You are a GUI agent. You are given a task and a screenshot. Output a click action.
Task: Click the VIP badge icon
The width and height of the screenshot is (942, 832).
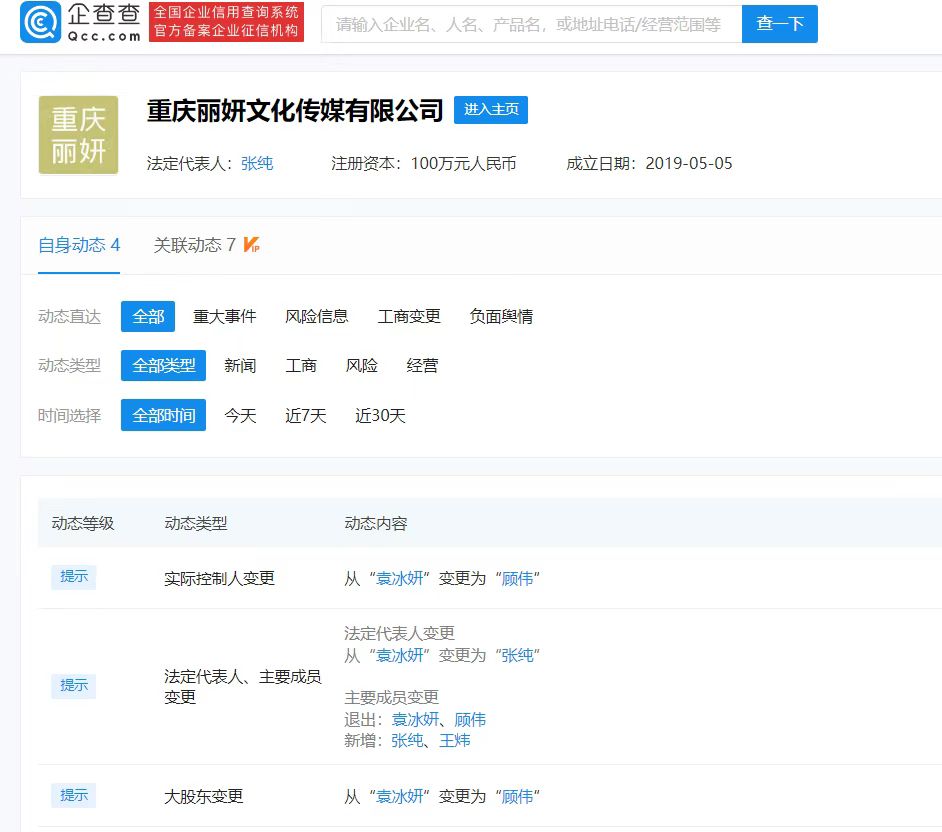[252, 245]
